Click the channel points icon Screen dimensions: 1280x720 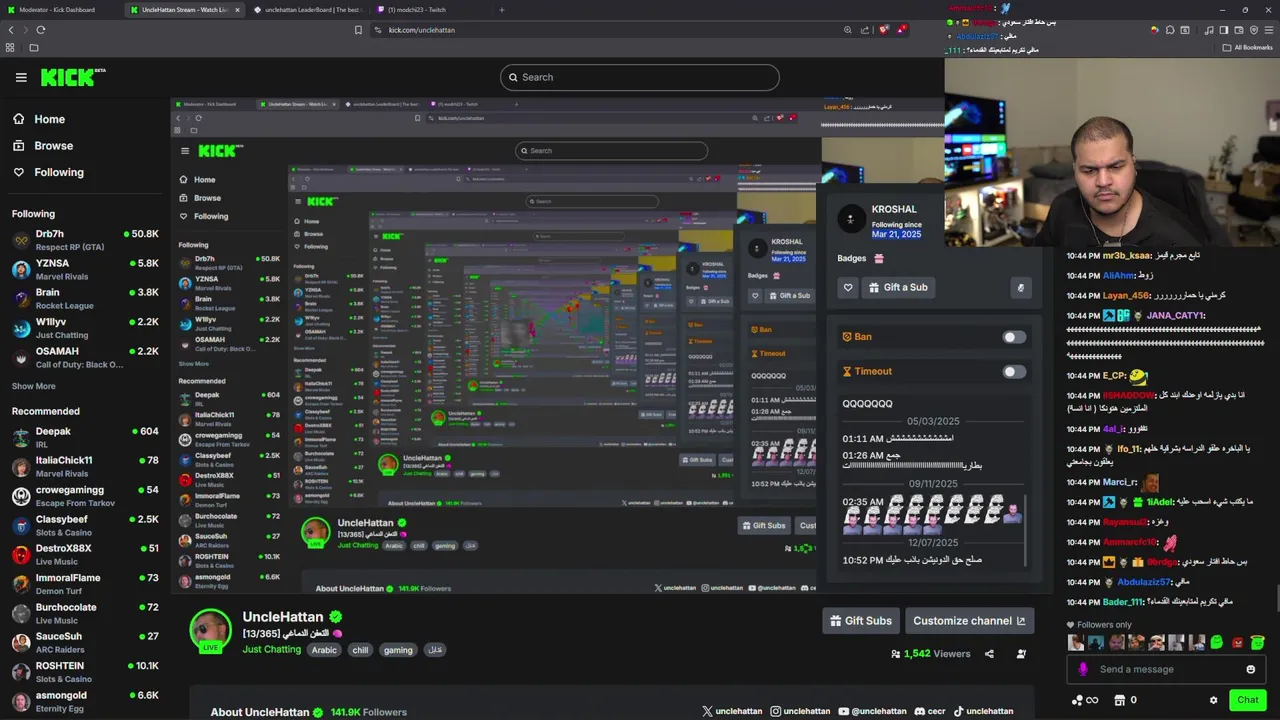(1077, 700)
